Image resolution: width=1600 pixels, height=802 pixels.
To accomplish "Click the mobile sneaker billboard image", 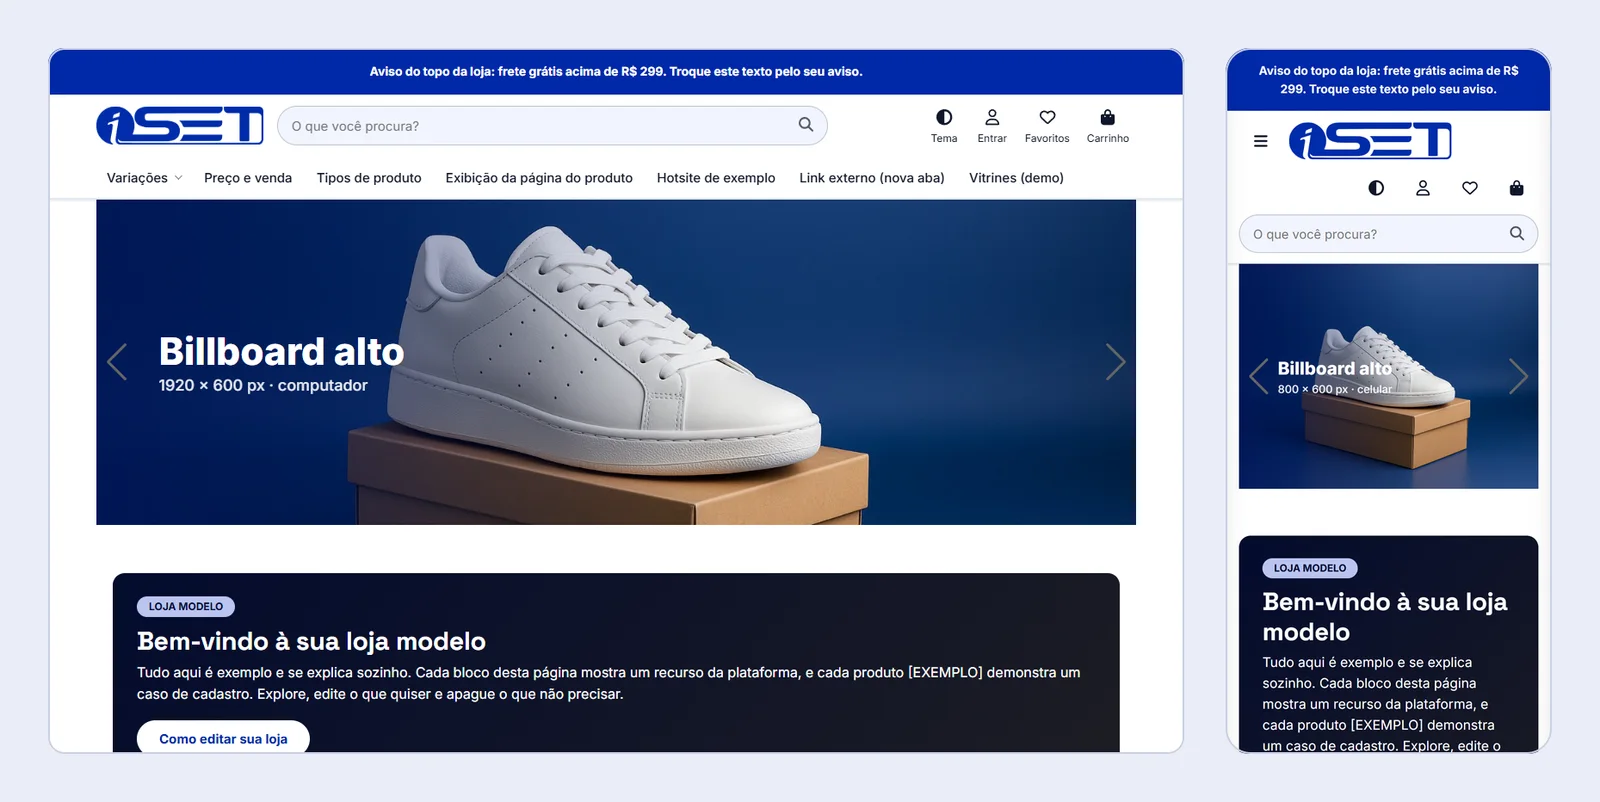I will [1388, 376].
